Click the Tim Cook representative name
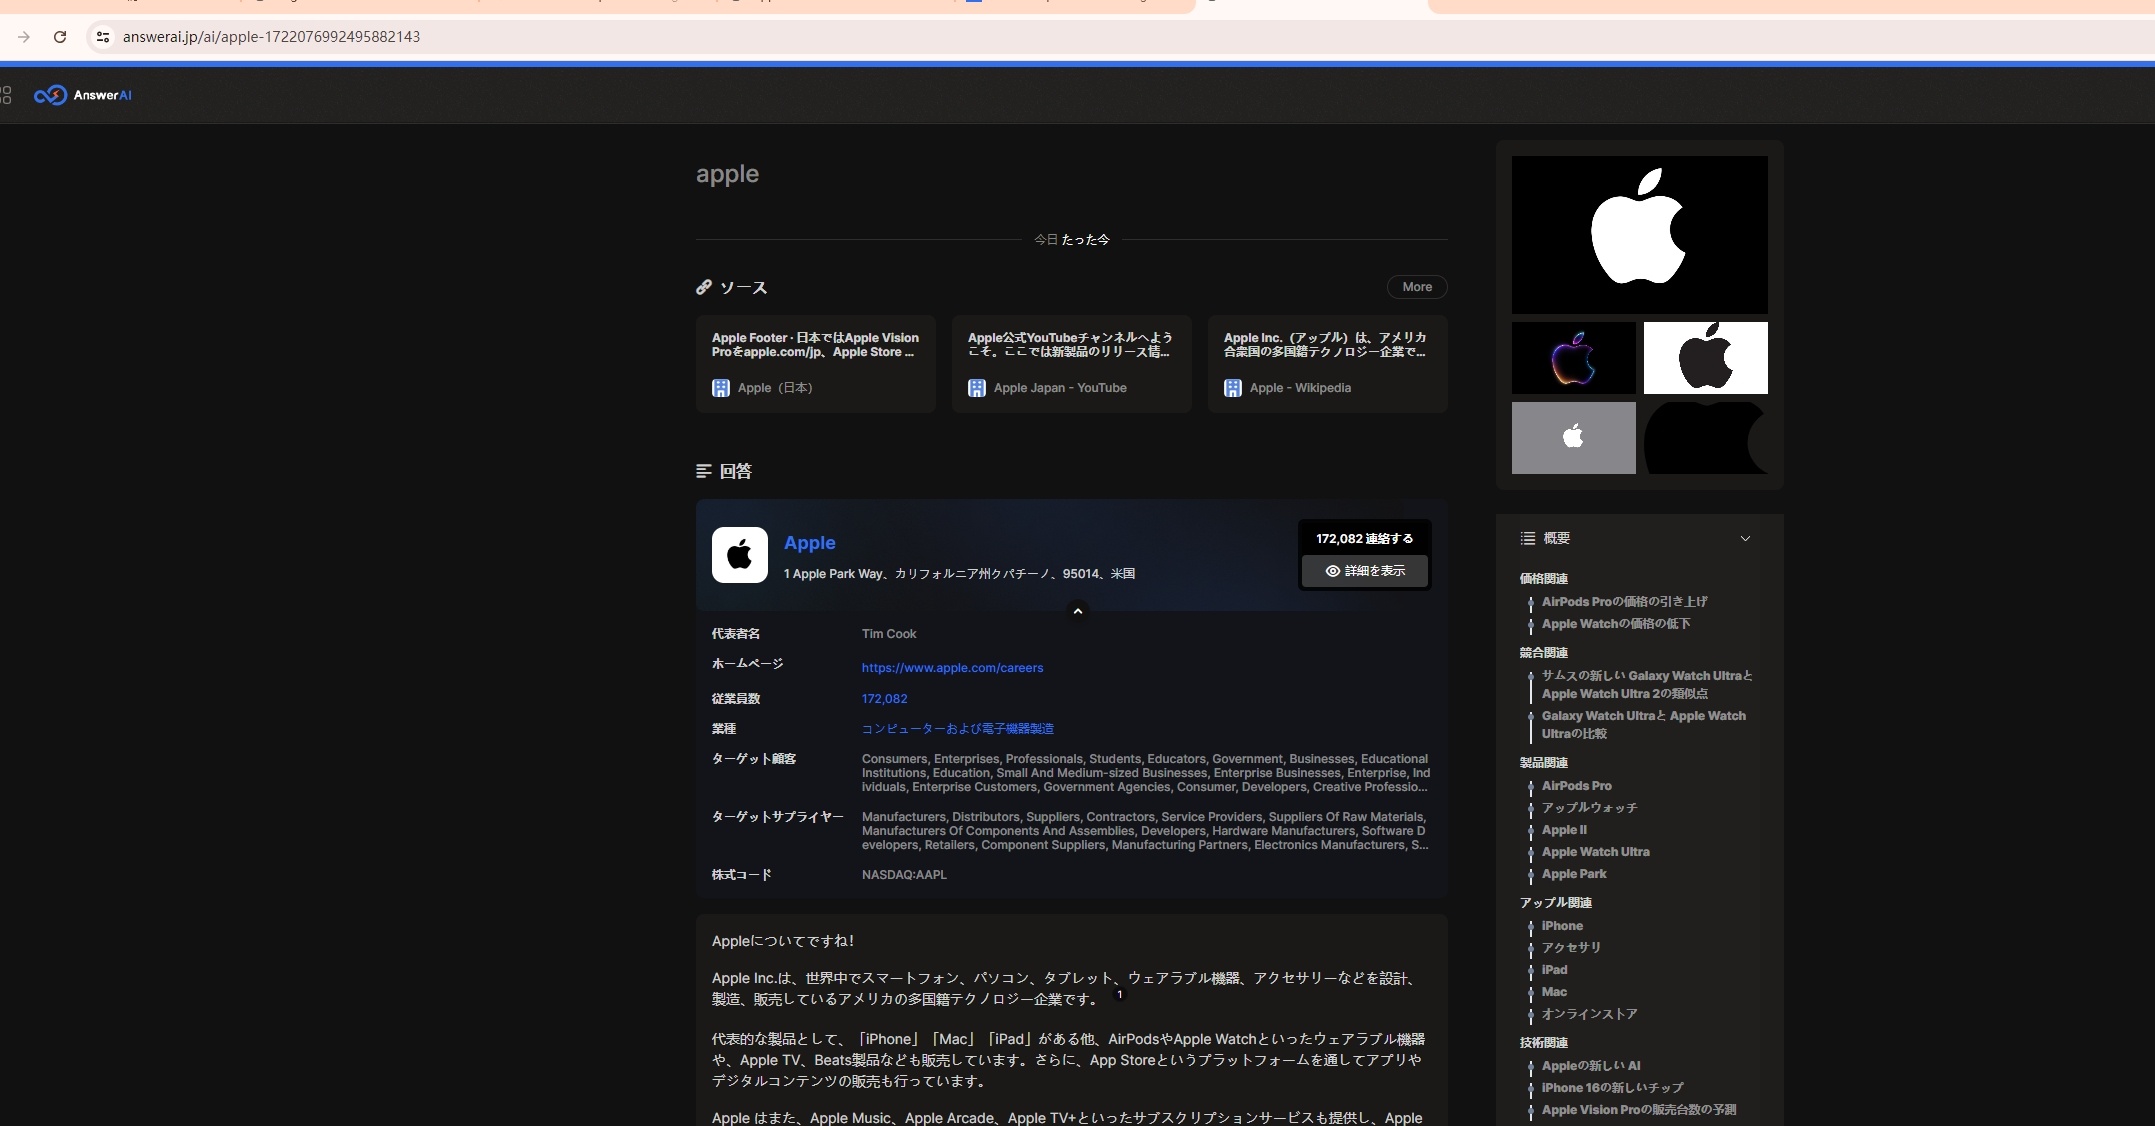2155x1126 pixels. click(889, 634)
